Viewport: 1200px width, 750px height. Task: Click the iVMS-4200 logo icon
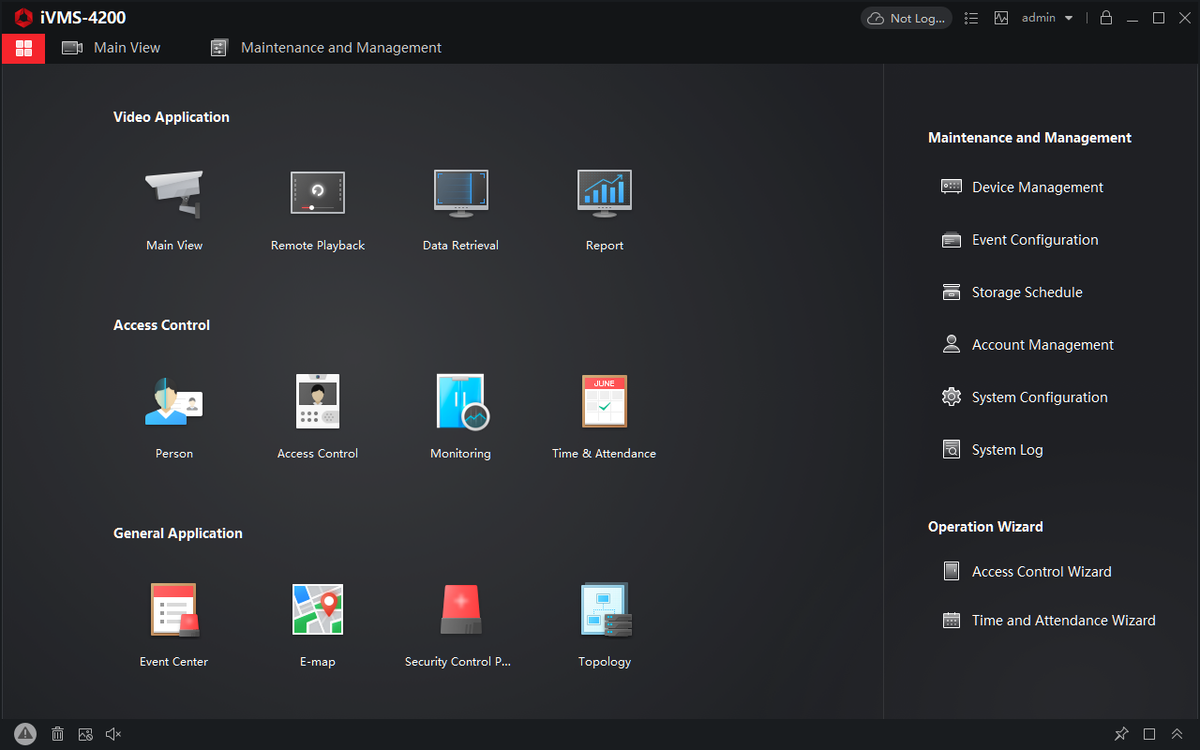click(x=23, y=18)
